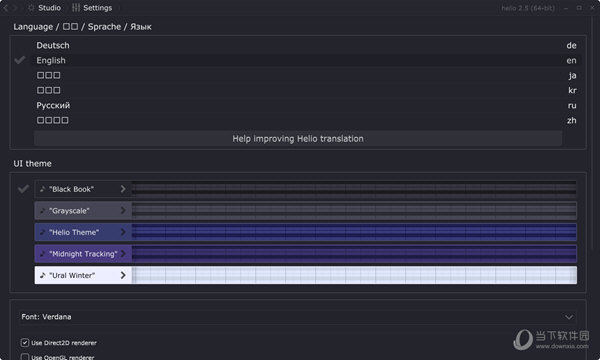This screenshot has width=600, height=360.
Task: Select the Korean language row (kr)
Action: click(x=306, y=90)
